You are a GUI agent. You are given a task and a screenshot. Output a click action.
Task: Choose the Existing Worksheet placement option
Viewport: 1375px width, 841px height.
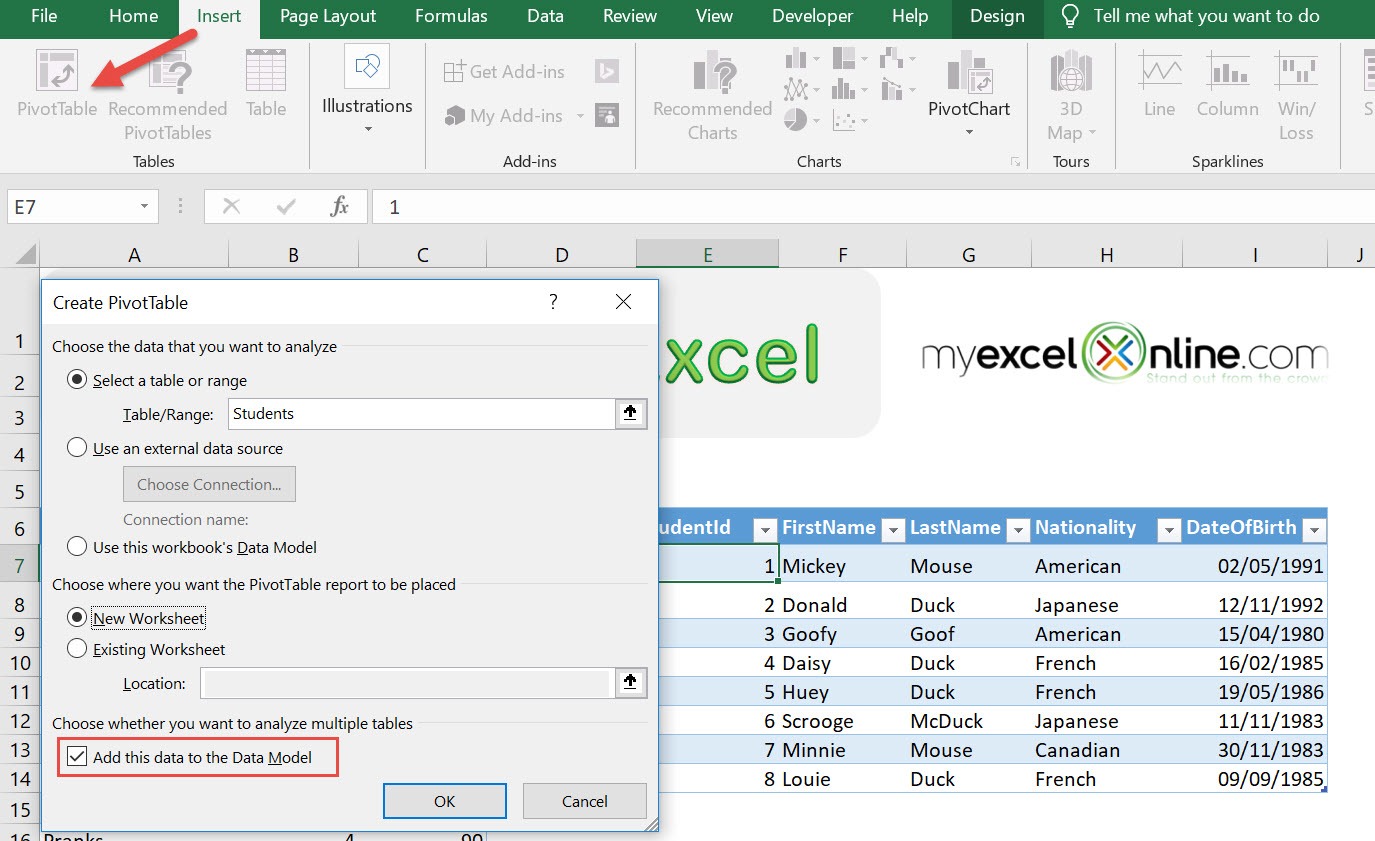click(x=77, y=650)
